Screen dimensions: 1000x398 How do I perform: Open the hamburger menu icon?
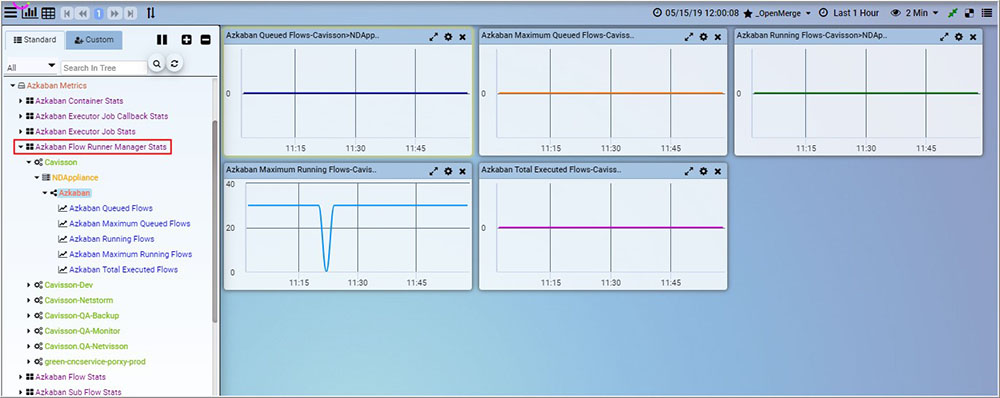click(x=11, y=12)
